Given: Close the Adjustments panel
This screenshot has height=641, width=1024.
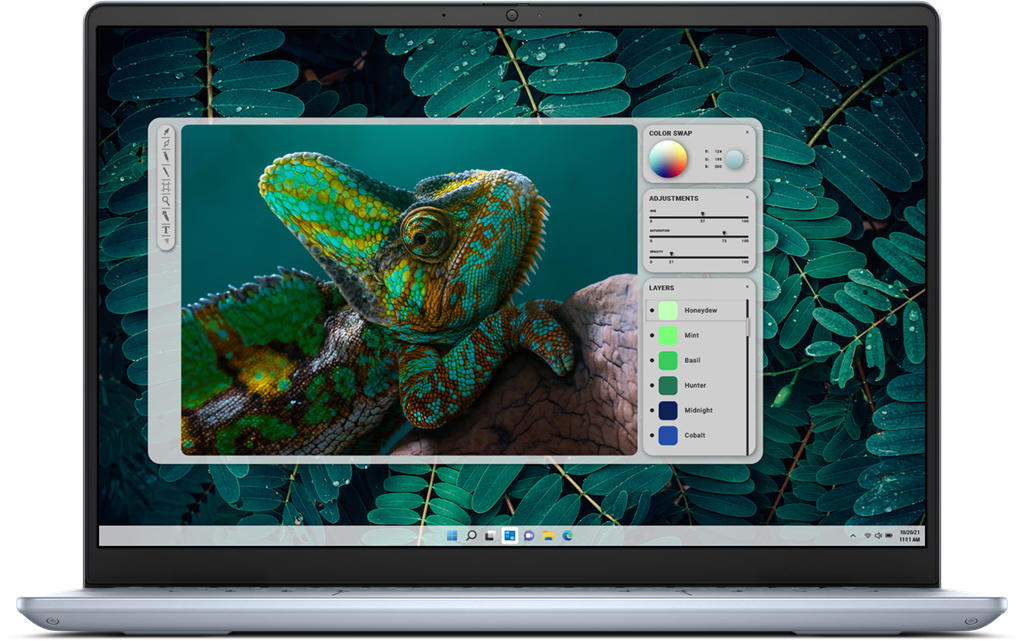Looking at the screenshot, I should [x=747, y=197].
